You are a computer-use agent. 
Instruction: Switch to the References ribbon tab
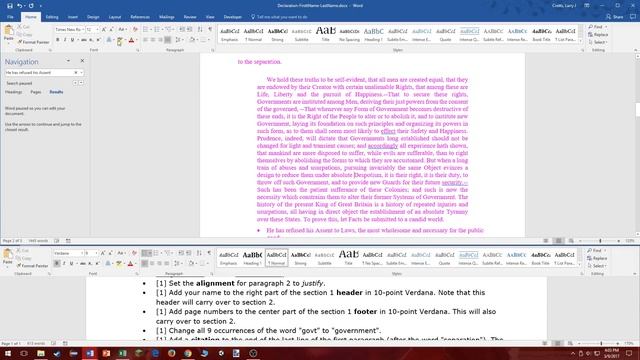[140, 17]
